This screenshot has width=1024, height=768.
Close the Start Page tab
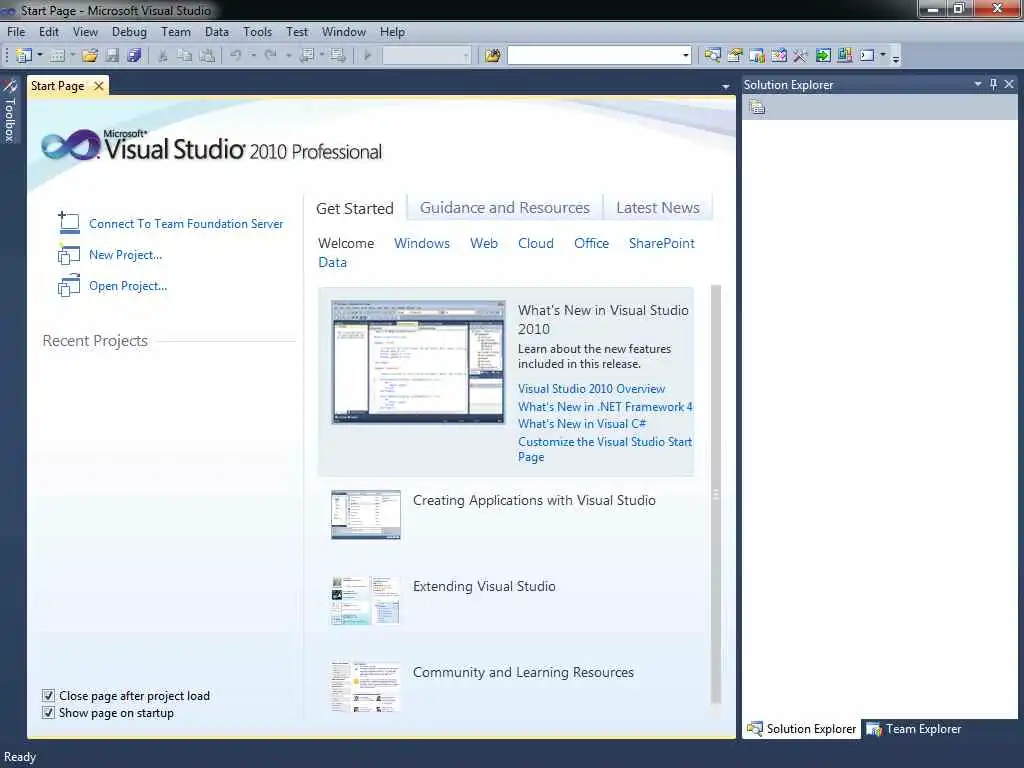pos(99,86)
